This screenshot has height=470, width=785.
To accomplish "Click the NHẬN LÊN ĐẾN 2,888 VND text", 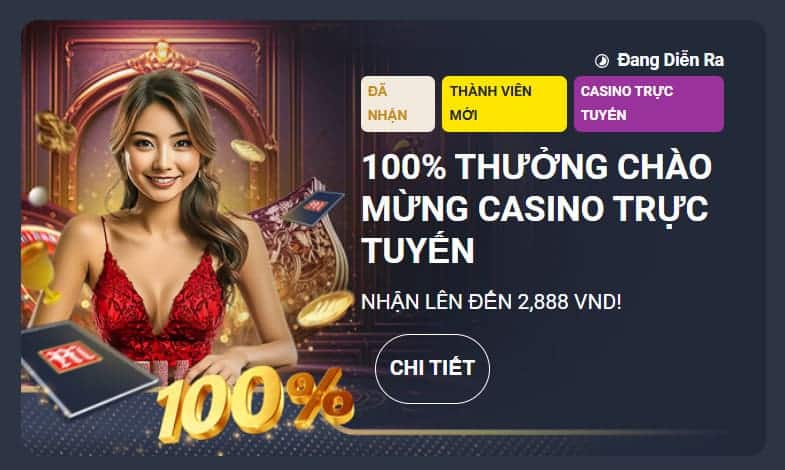I will [x=491, y=302].
